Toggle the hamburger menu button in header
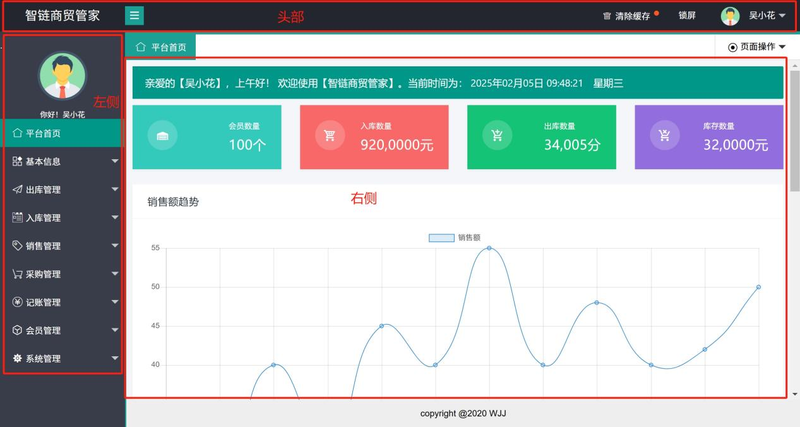 (134, 16)
